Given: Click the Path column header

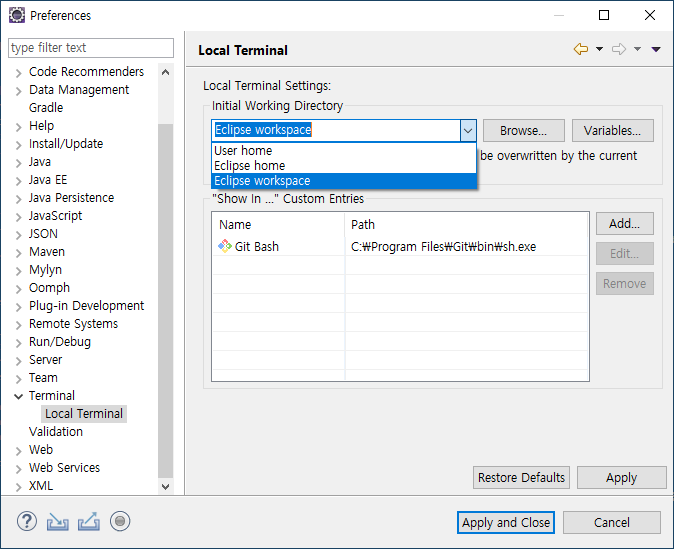Looking at the screenshot, I should pyautogui.click(x=466, y=224).
